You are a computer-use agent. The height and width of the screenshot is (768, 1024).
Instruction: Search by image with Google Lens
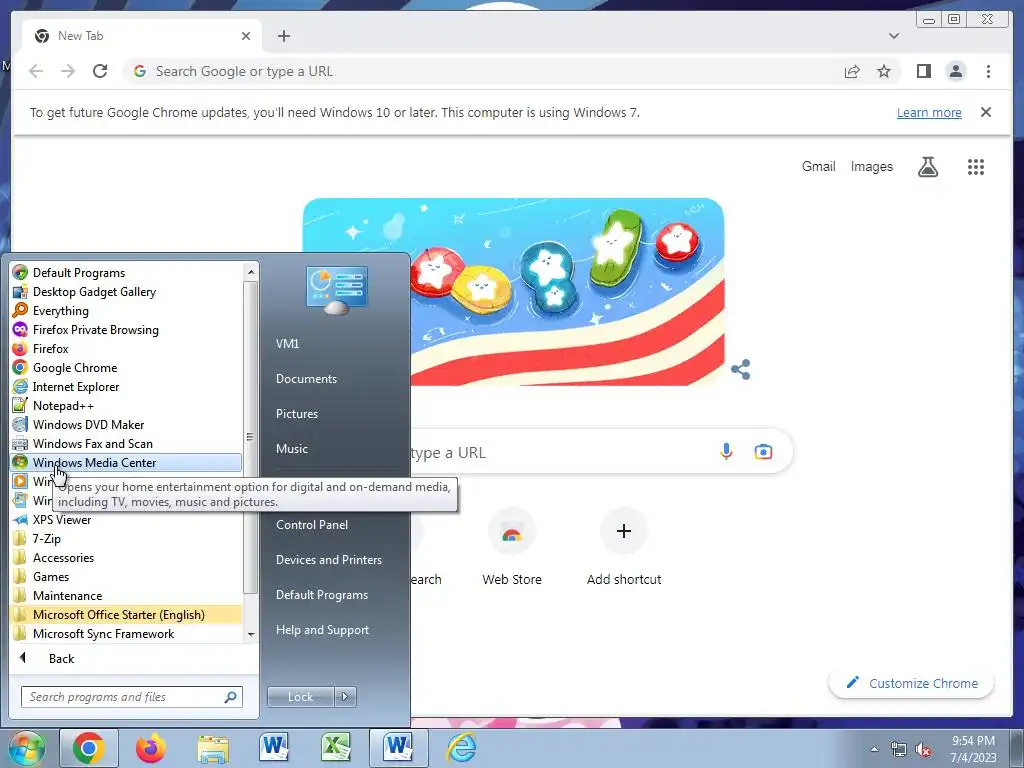763,451
